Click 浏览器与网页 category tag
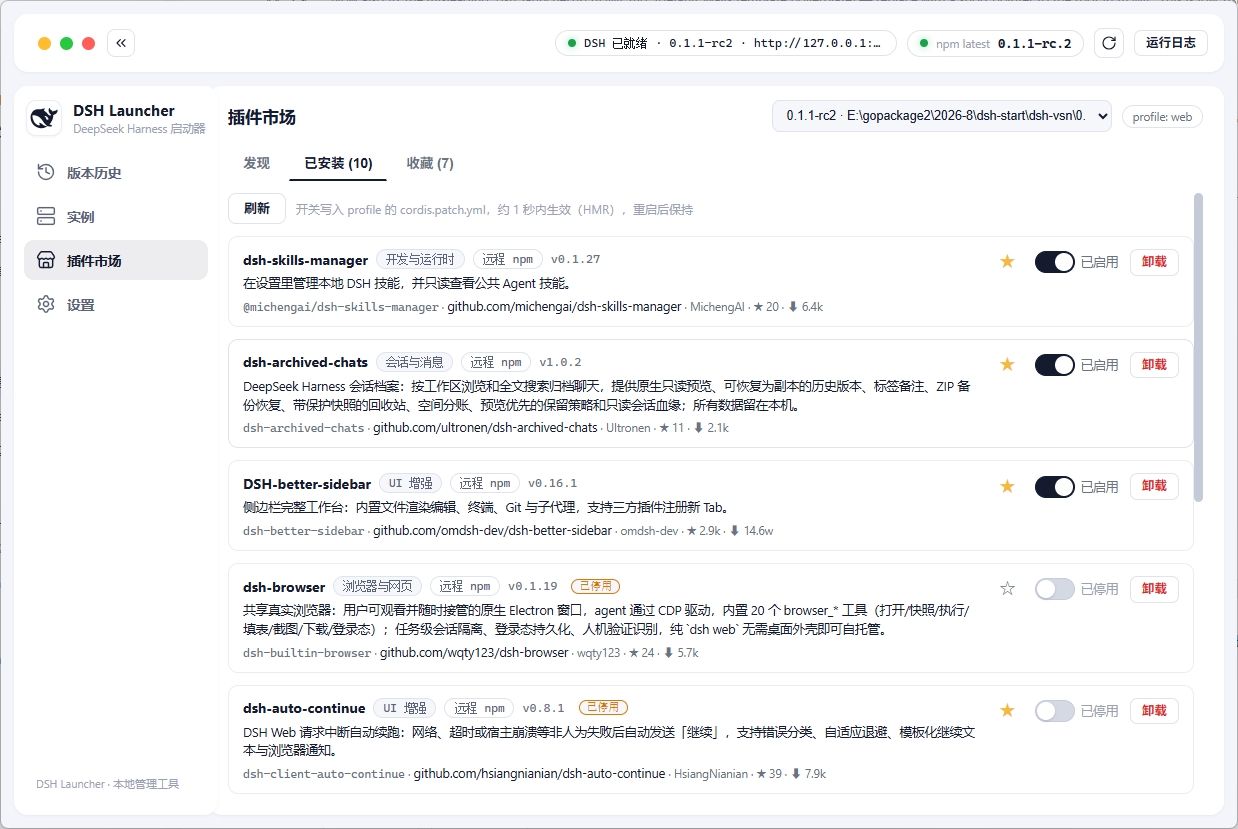The height and width of the screenshot is (829, 1238). coord(378,586)
